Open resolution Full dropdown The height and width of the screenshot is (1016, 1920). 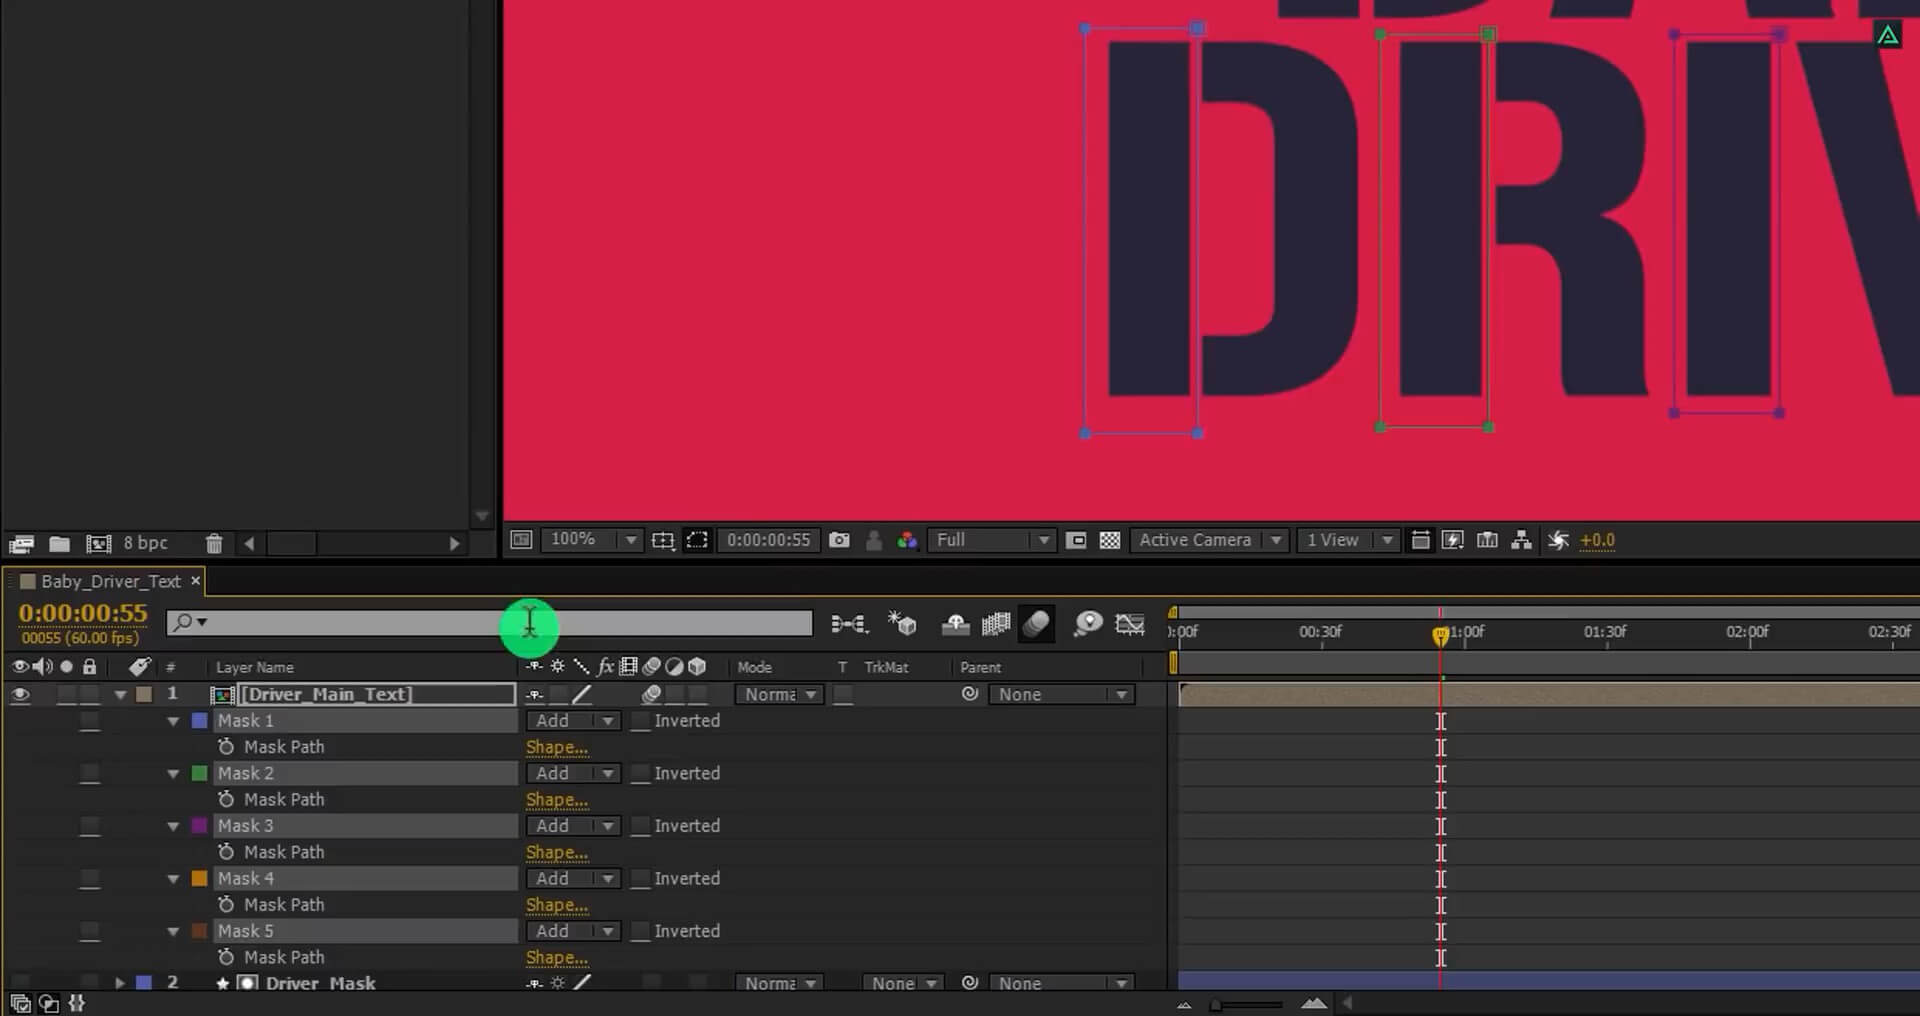[991, 540]
